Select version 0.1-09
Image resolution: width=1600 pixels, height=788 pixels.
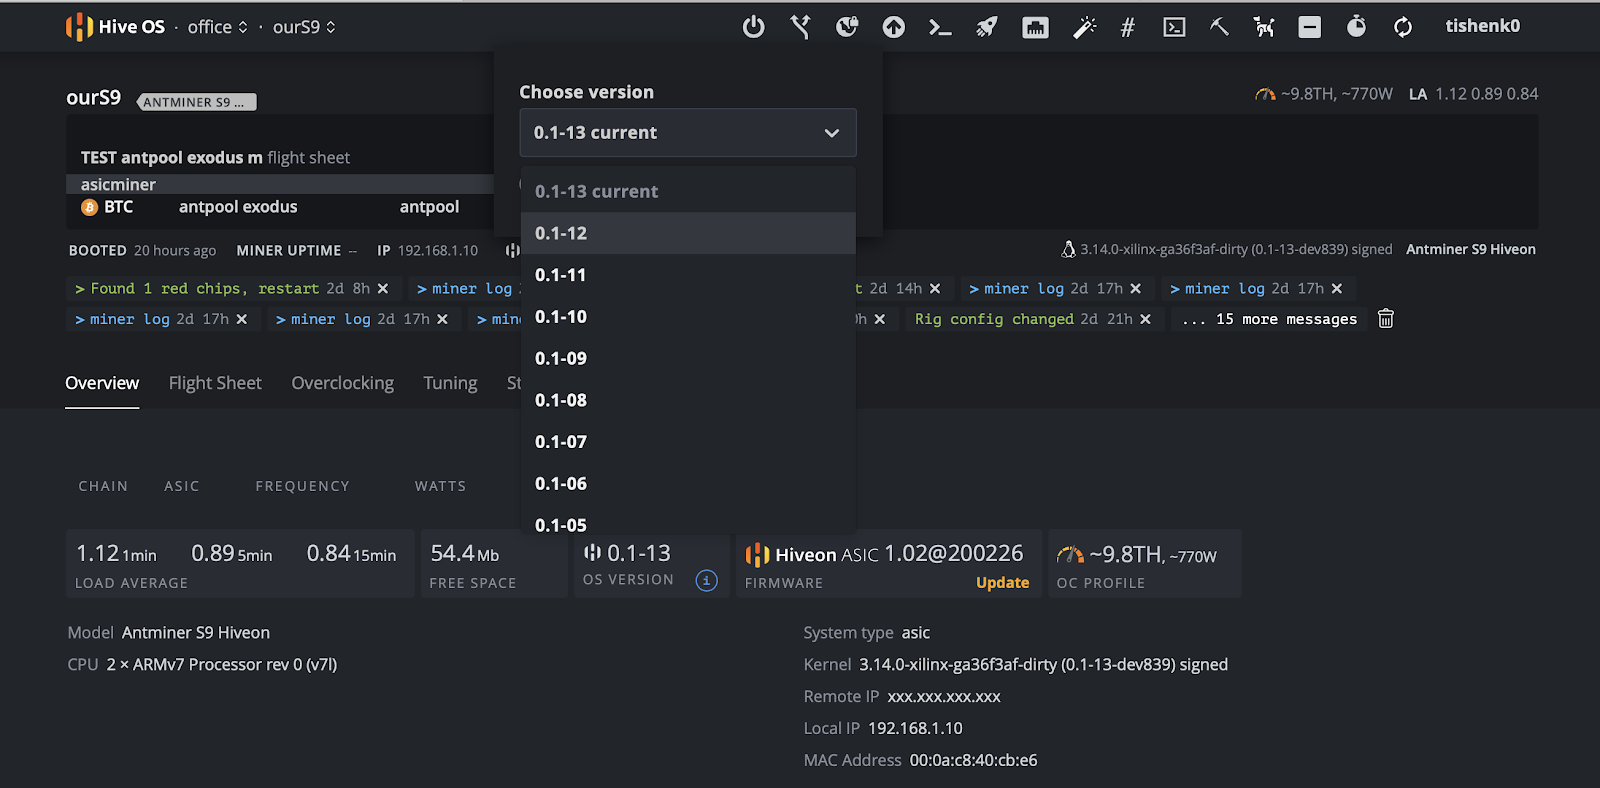point(688,358)
